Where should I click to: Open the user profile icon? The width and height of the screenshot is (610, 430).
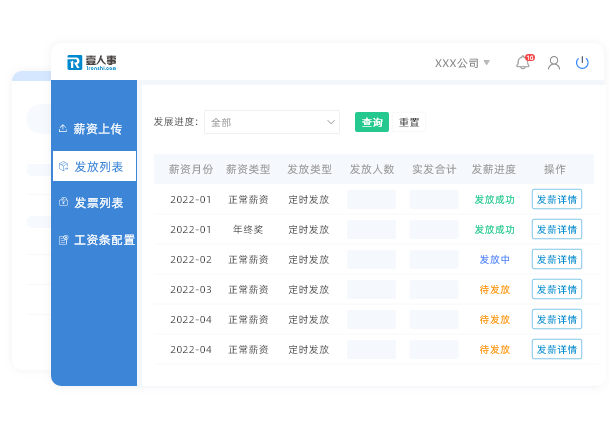(x=554, y=63)
